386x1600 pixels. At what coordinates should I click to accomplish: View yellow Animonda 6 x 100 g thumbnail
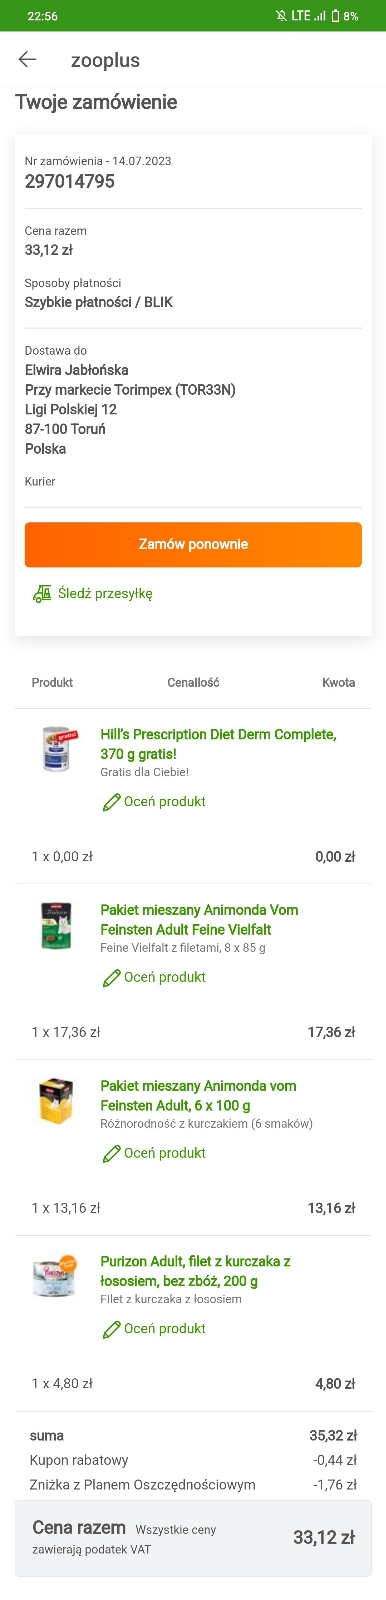click(x=57, y=1101)
